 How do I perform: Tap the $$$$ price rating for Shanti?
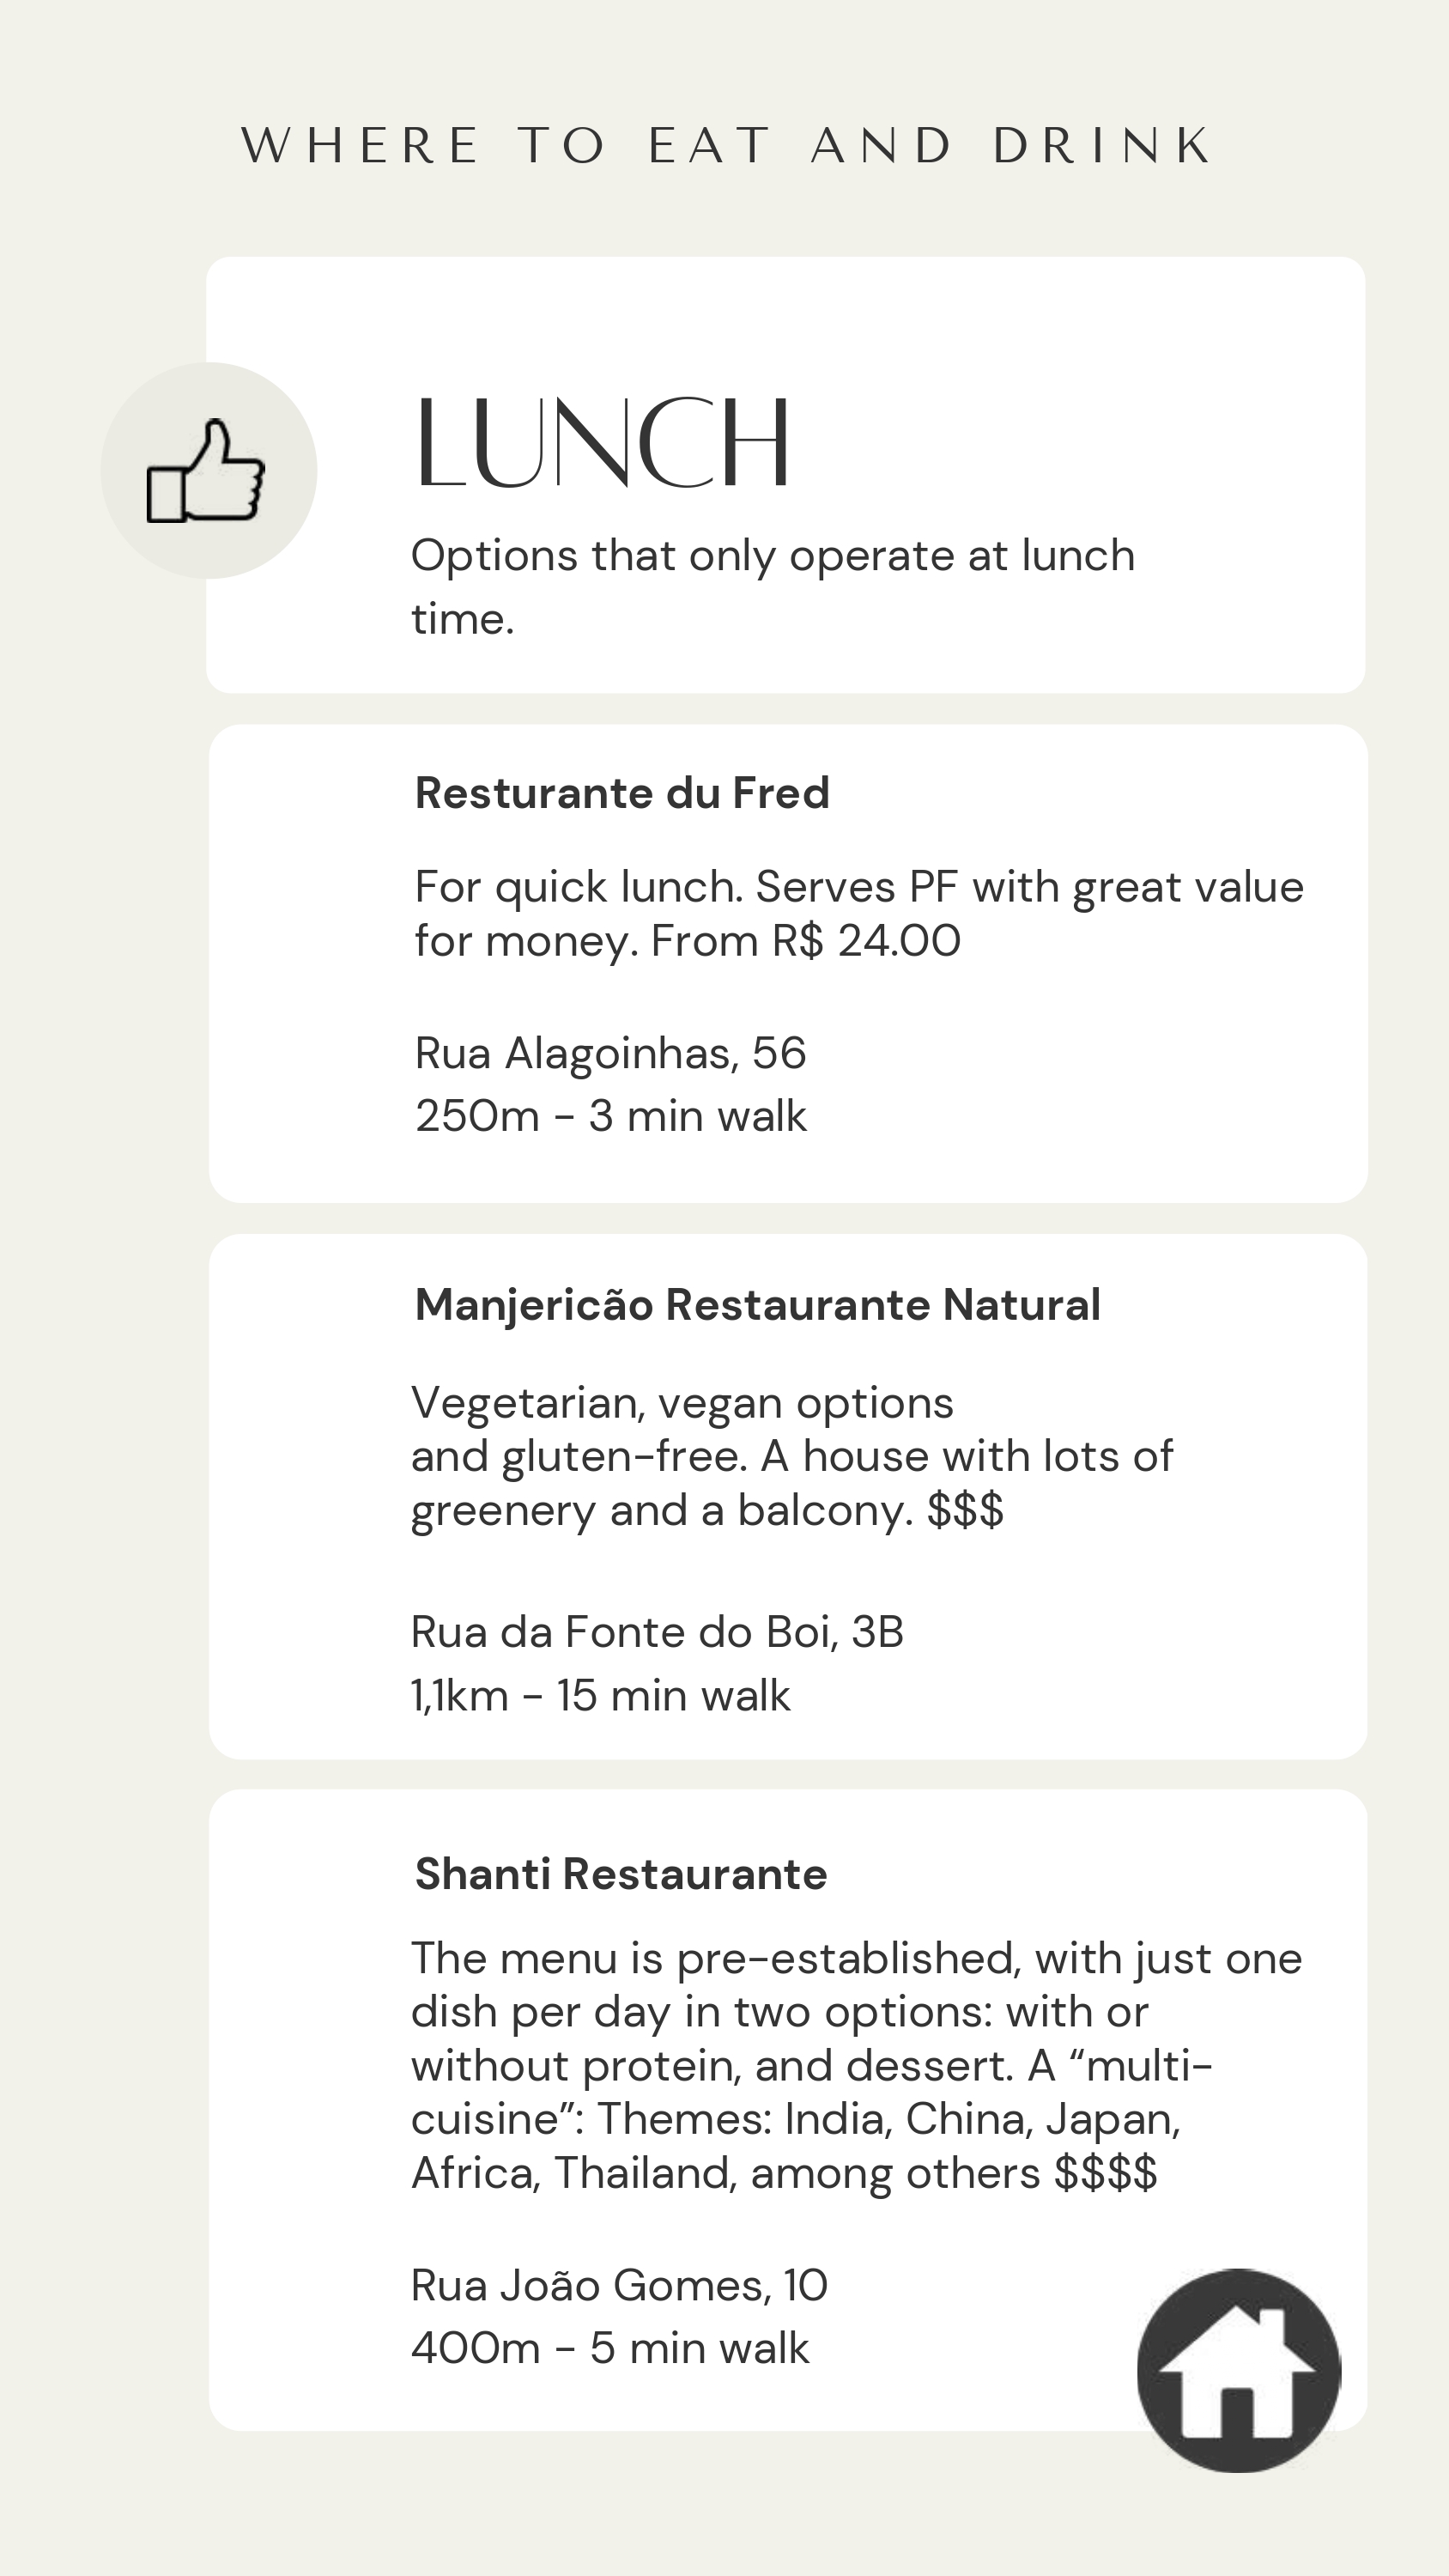click(1105, 2173)
